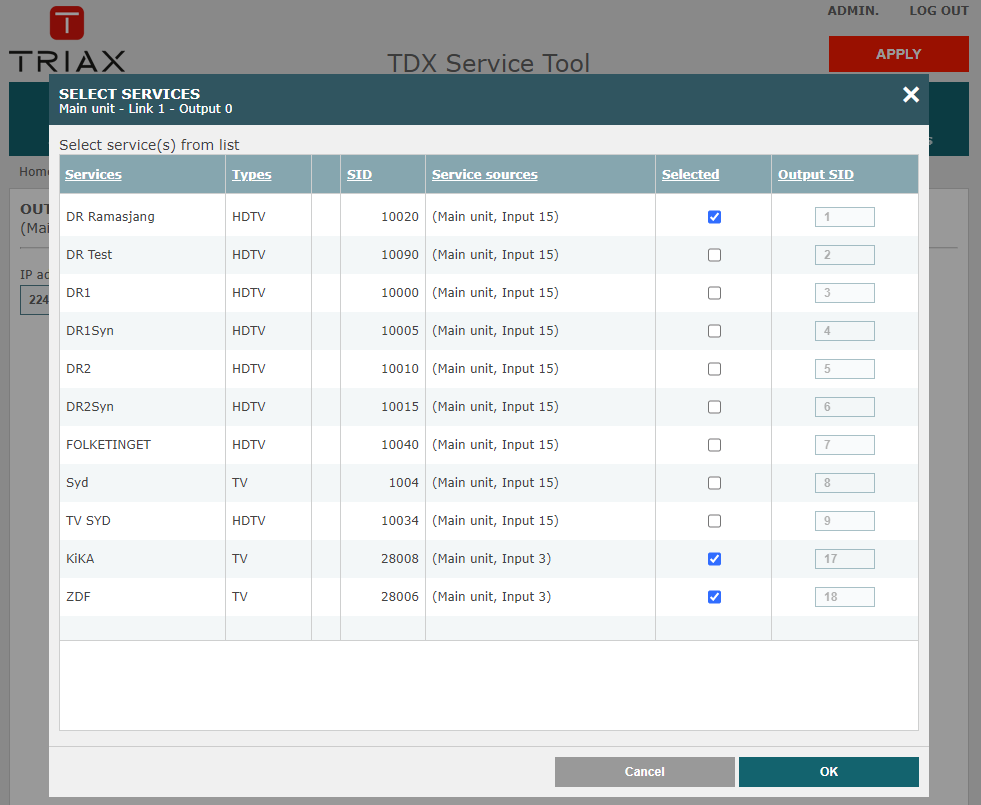Image resolution: width=981 pixels, height=805 pixels.
Task: Select the DR1 service checkbox
Action: (x=714, y=293)
